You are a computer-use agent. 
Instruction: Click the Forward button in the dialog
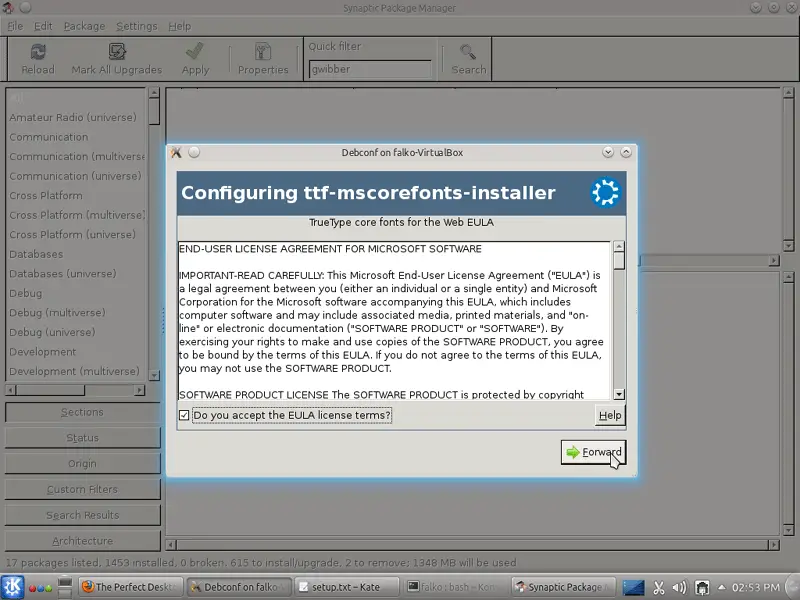pyautogui.click(x=593, y=452)
